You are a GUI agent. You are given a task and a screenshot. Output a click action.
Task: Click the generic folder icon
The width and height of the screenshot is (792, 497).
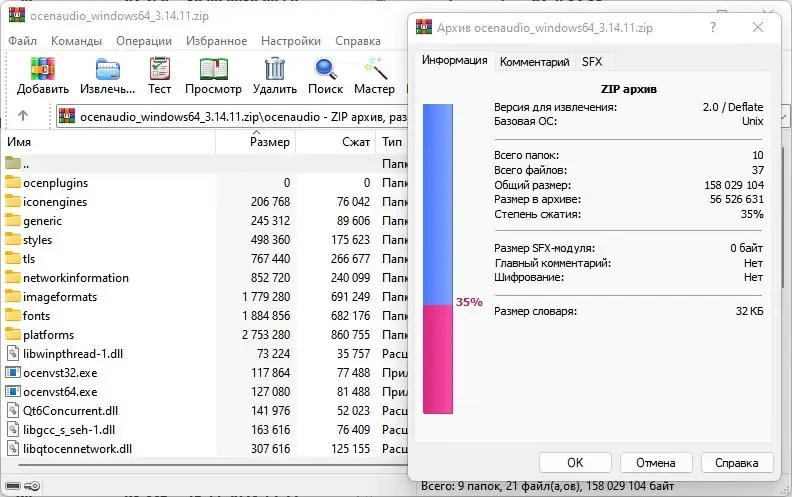tap(13, 221)
